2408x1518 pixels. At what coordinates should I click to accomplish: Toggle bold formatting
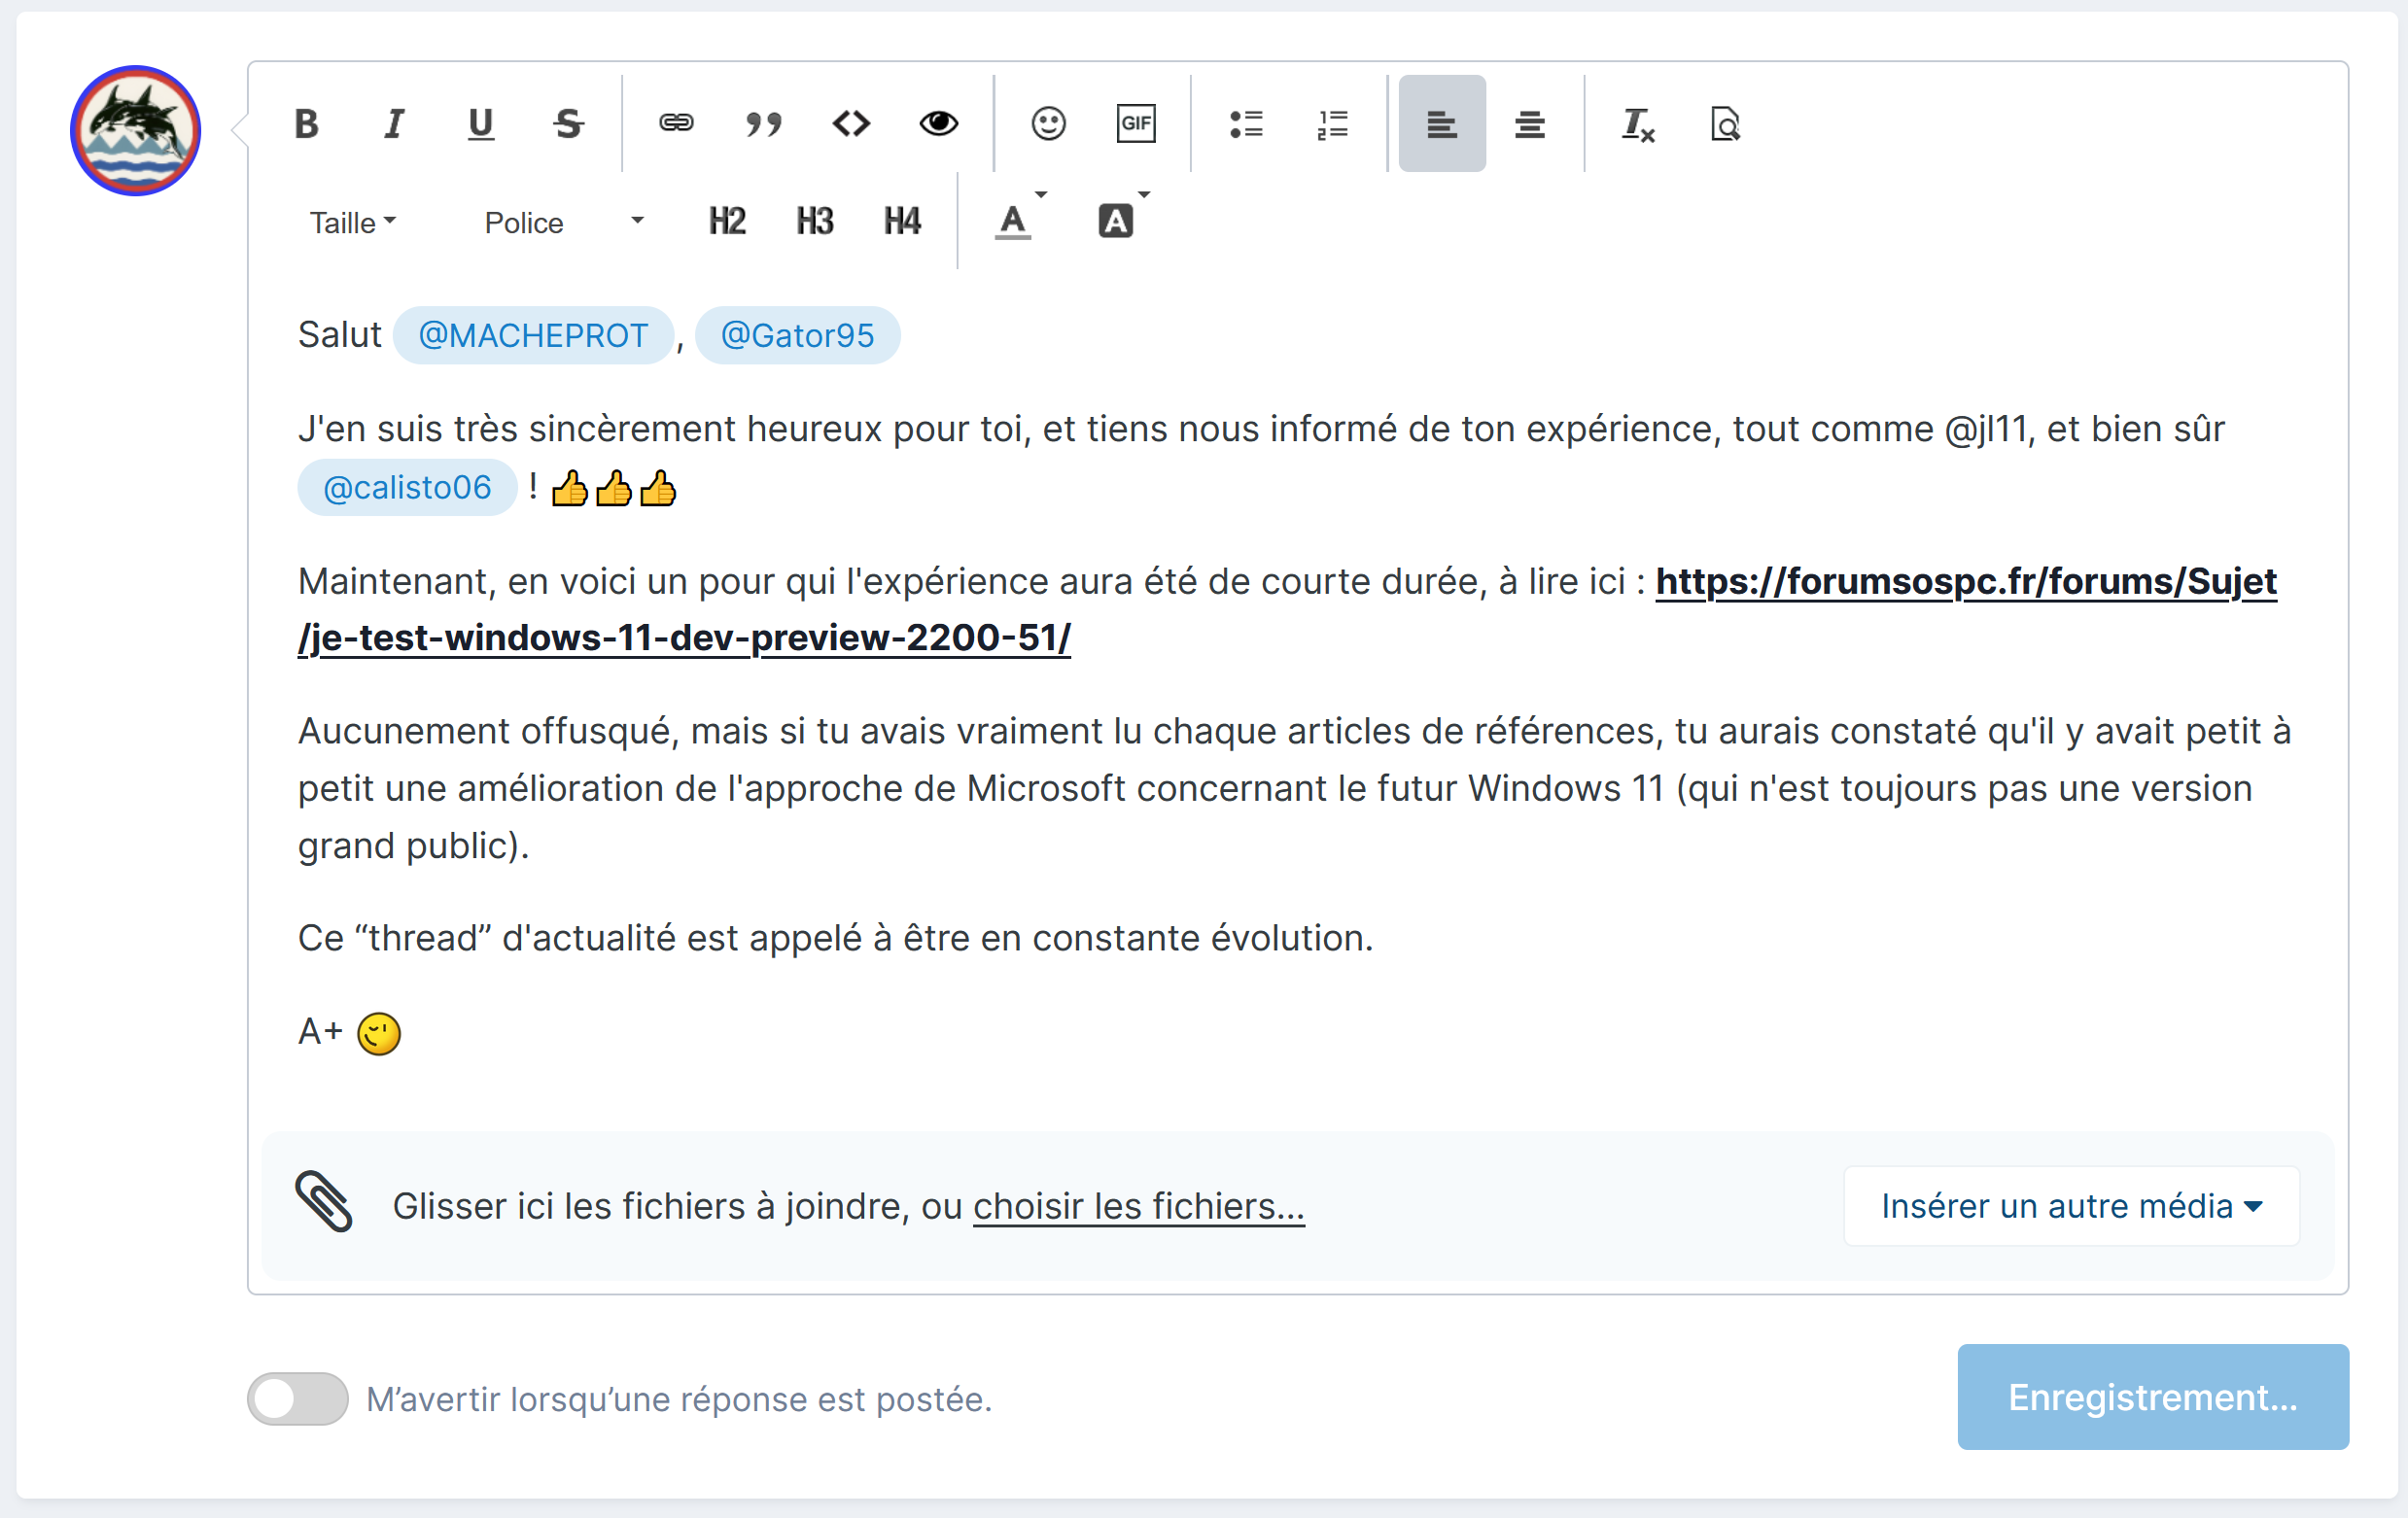[x=306, y=124]
